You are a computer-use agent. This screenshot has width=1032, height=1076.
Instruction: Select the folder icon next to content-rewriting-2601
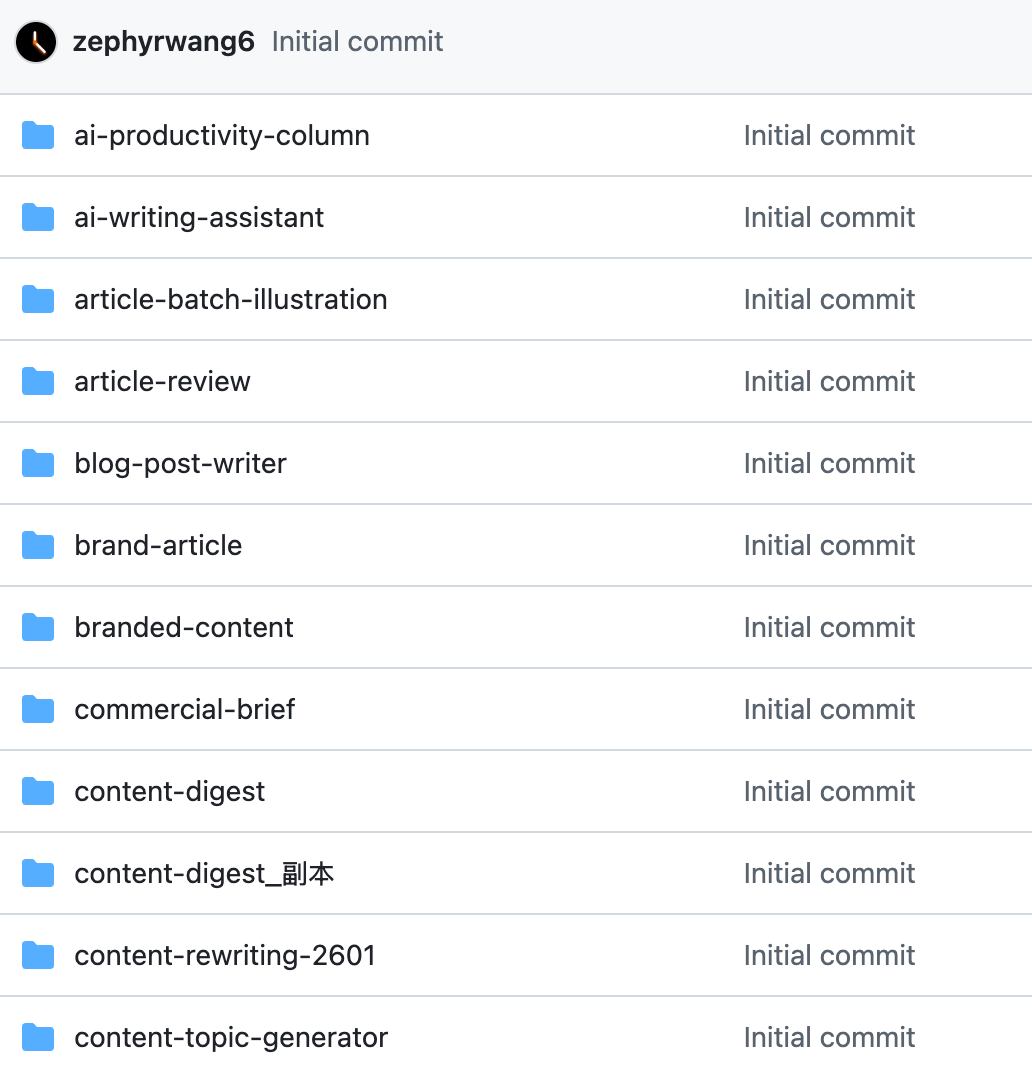37,955
